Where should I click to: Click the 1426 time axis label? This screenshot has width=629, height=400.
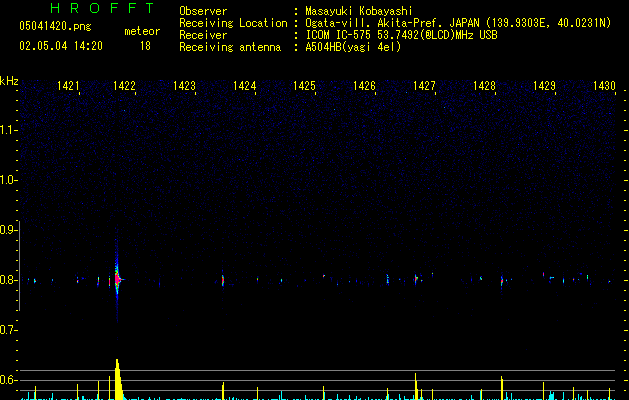(364, 86)
